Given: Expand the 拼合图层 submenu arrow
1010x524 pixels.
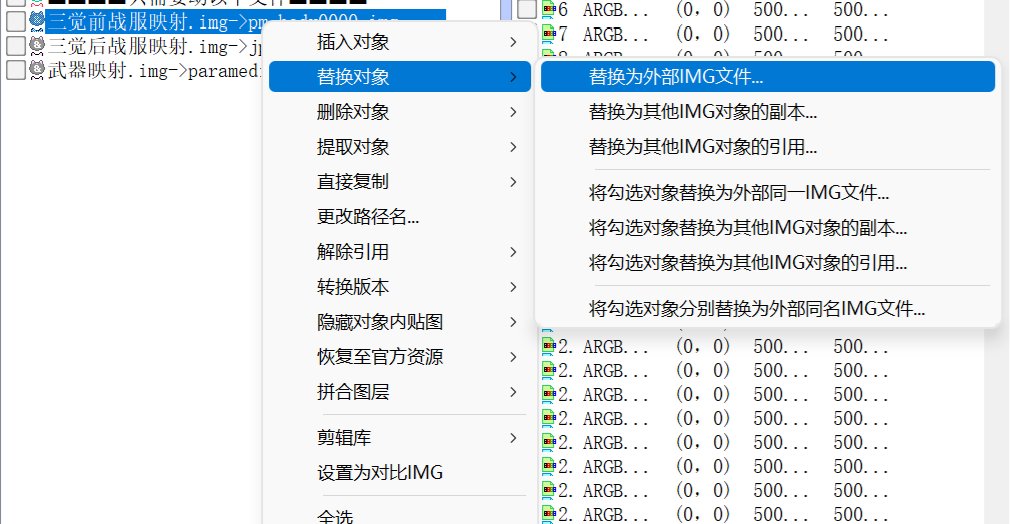Looking at the screenshot, I should 513,392.
